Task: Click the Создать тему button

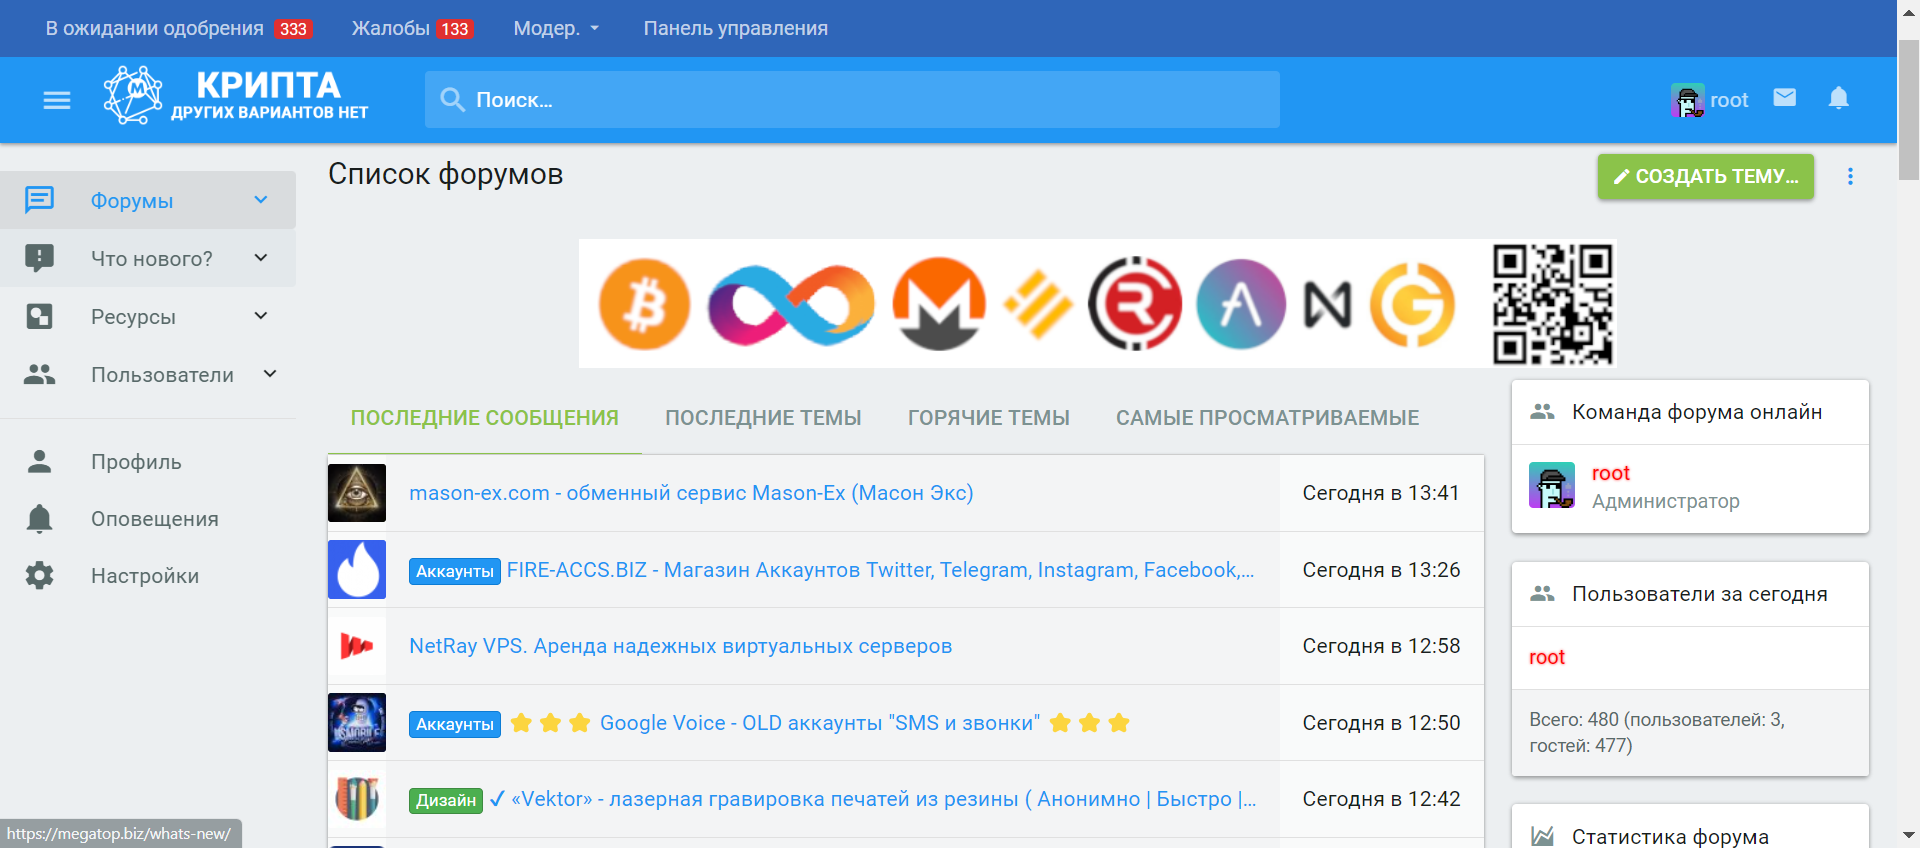Action: [x=1705, y=177]
